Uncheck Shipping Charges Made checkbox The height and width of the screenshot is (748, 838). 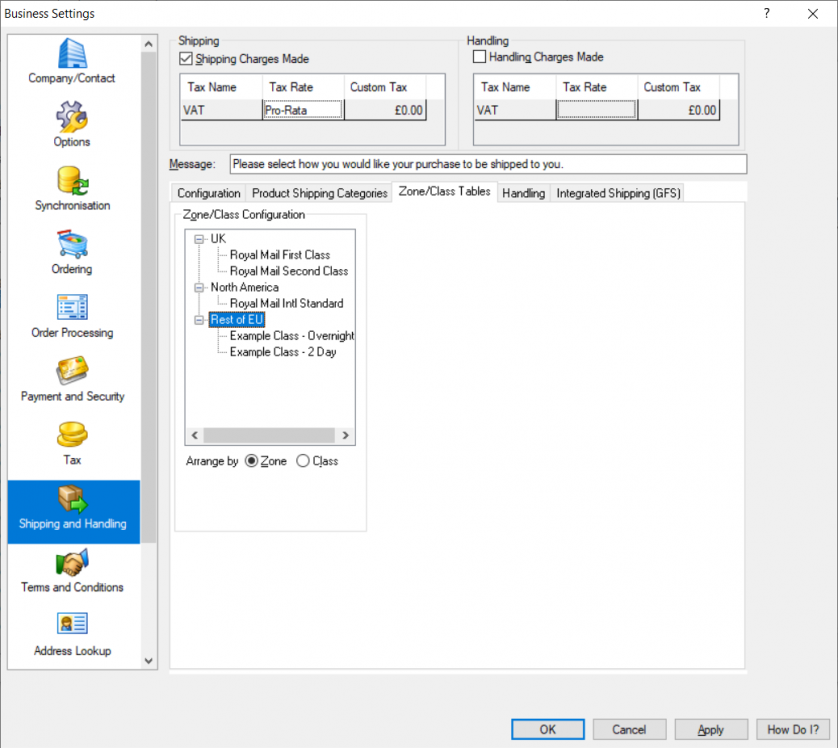click(186, 59)
